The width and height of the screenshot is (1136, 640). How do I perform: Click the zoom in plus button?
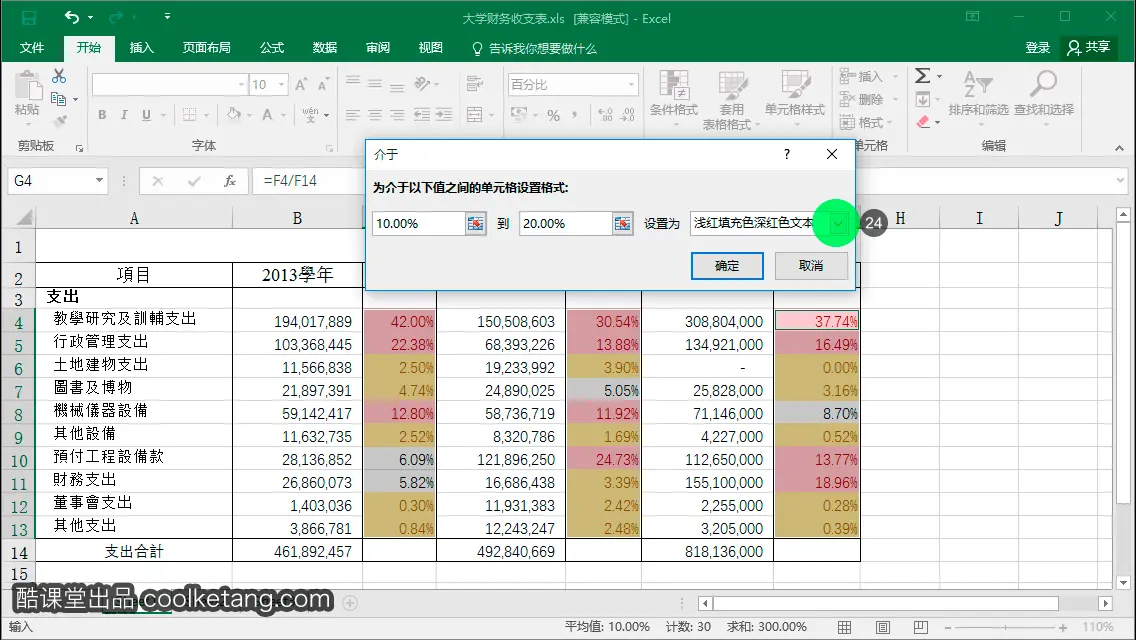1063,627
